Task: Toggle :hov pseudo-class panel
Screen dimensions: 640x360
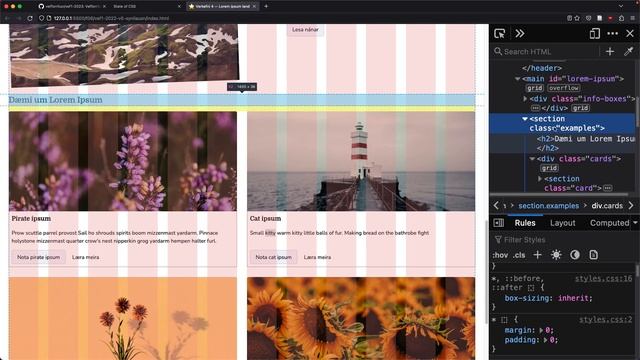Action: (x=500, y=256)
